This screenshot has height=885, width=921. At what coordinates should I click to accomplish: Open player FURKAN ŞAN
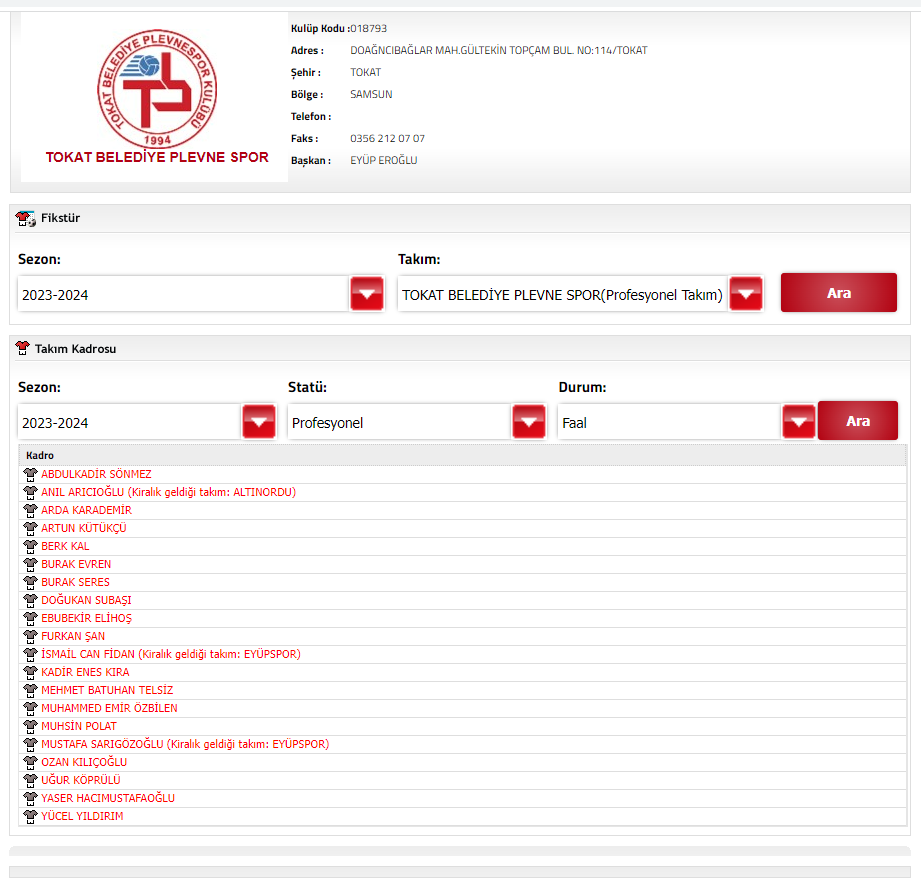(x=73, y=636)
